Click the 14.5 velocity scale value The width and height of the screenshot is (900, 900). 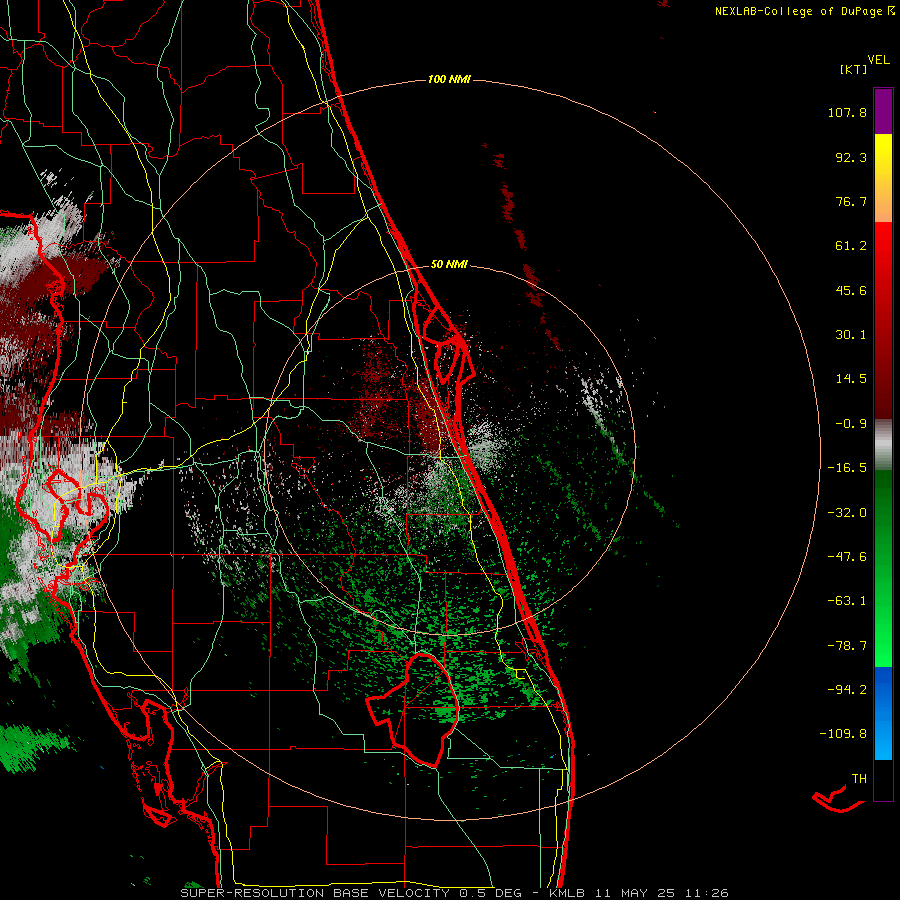851,379
